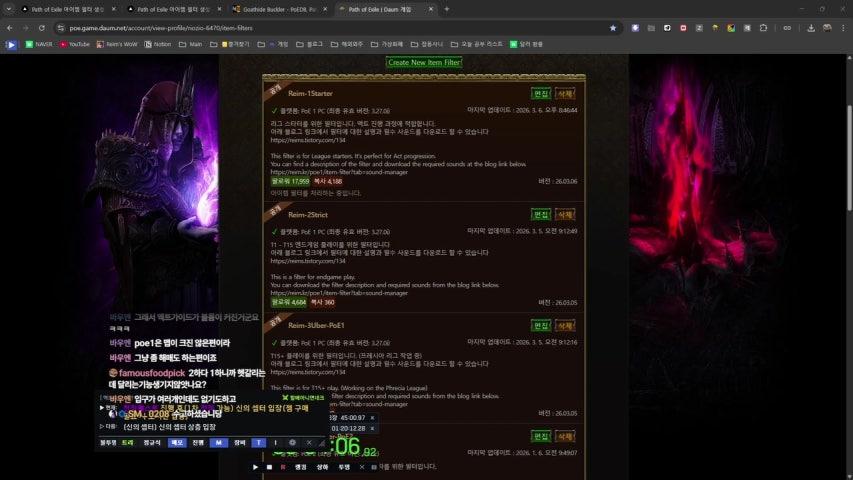This screenshot has width=853, height=480.
Task: Expand the 오늘 공부 리스트 bookmark folder
Action: (x=477, y=44)
